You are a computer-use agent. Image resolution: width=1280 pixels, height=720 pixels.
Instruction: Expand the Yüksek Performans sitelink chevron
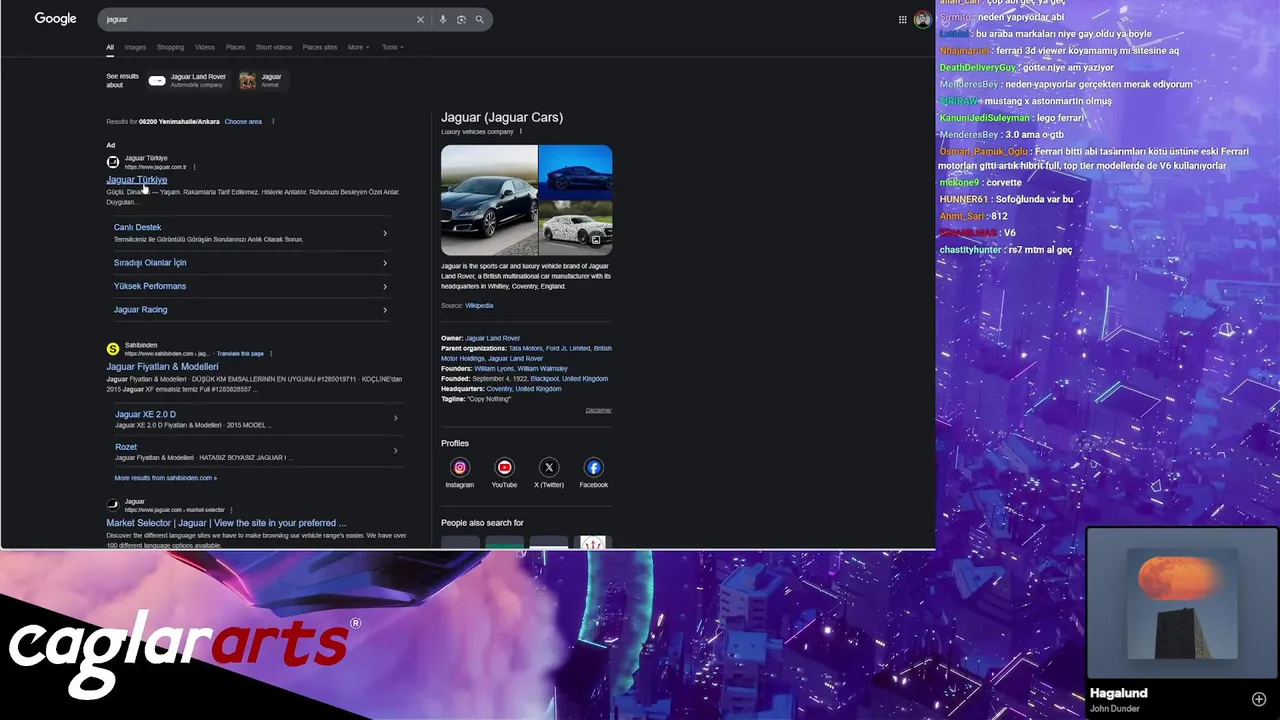click(x=385, y=286)
